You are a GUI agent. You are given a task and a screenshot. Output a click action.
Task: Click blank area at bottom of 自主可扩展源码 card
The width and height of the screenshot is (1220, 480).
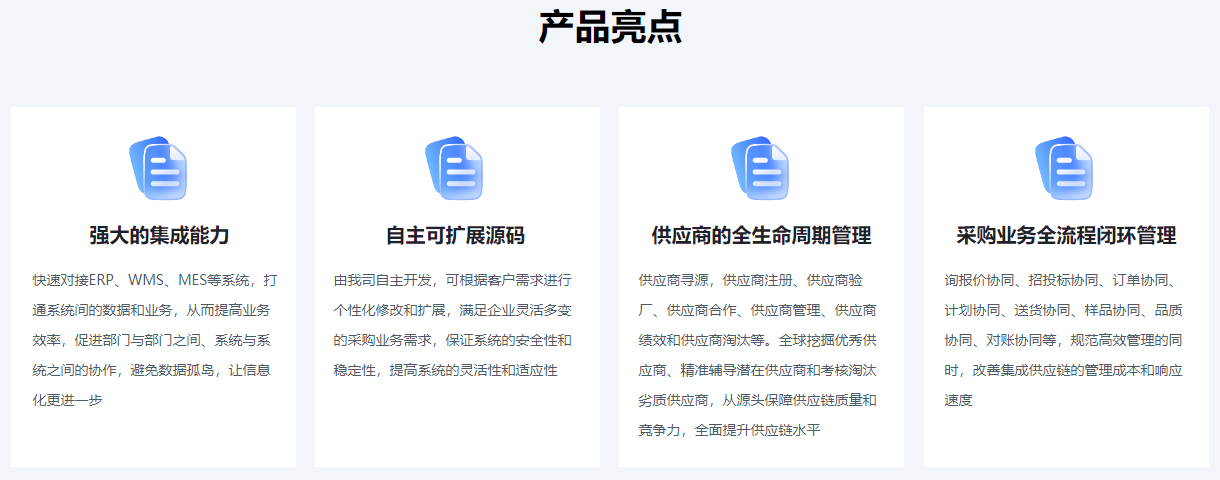tap(457, 430)
